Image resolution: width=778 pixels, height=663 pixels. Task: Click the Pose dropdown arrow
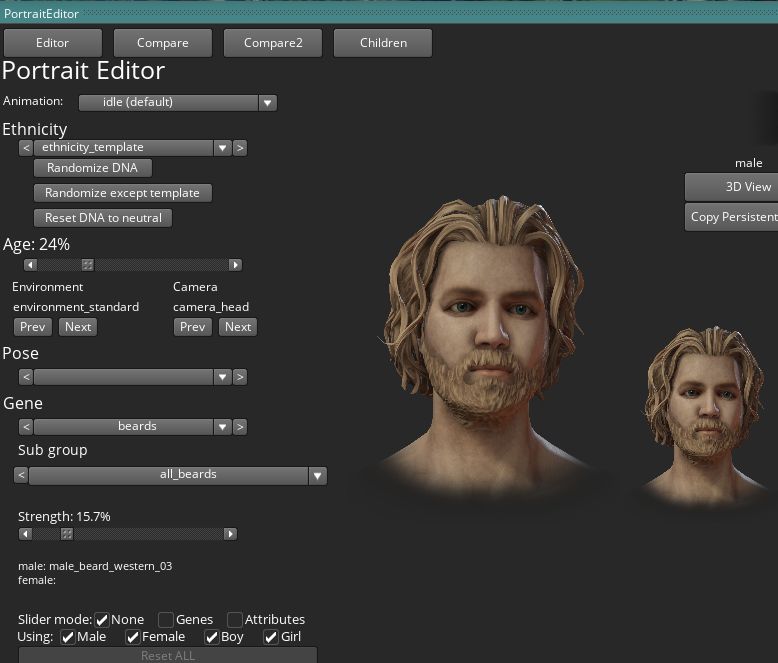(222, 377)
